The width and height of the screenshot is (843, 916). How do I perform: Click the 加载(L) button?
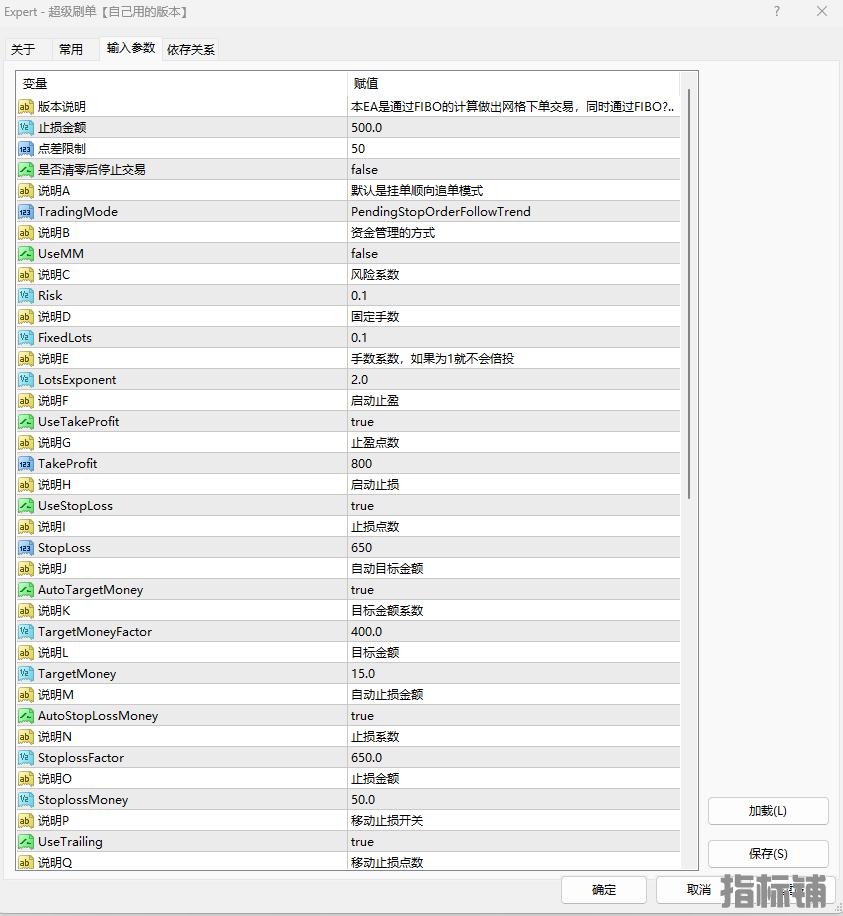point(767,811)
